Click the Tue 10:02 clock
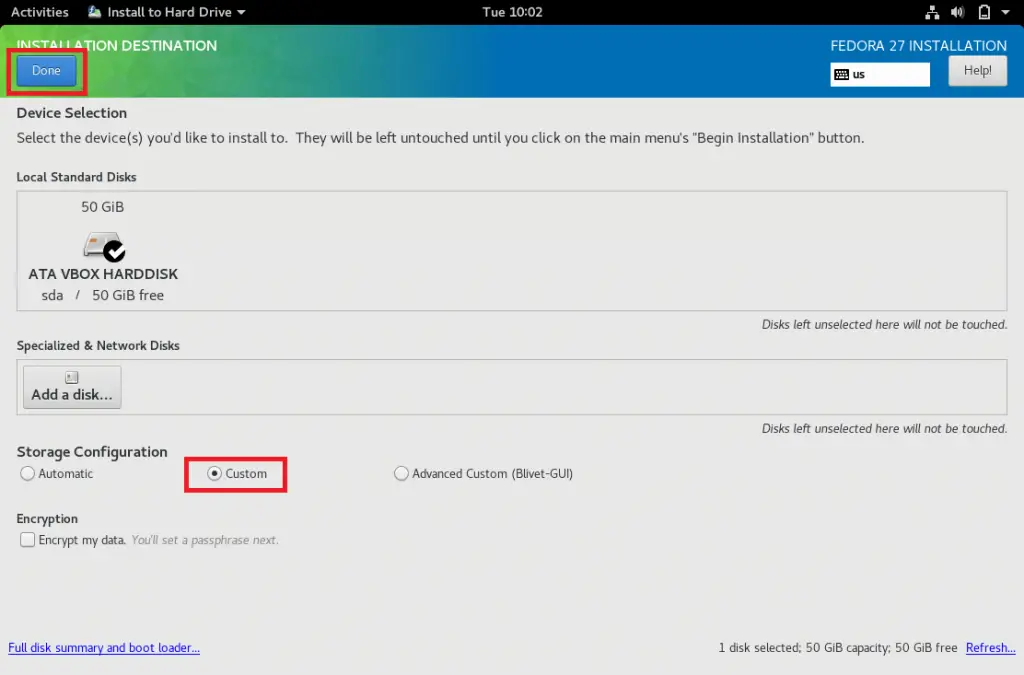Image resolution: width=1024 pixels, height=675 pixels. tap(512, 12)
